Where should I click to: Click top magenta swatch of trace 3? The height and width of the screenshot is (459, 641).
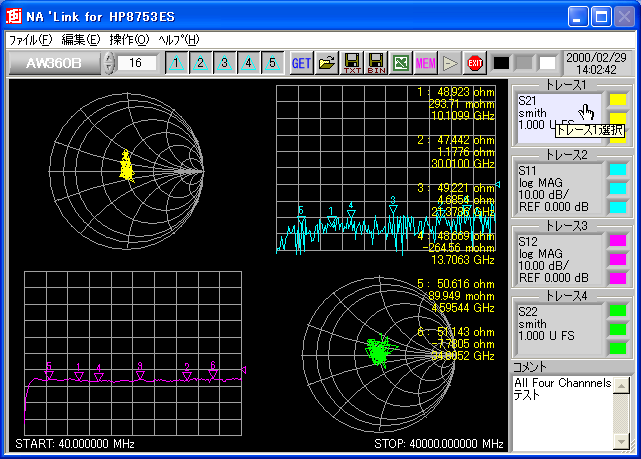click(x=618, y=240)
